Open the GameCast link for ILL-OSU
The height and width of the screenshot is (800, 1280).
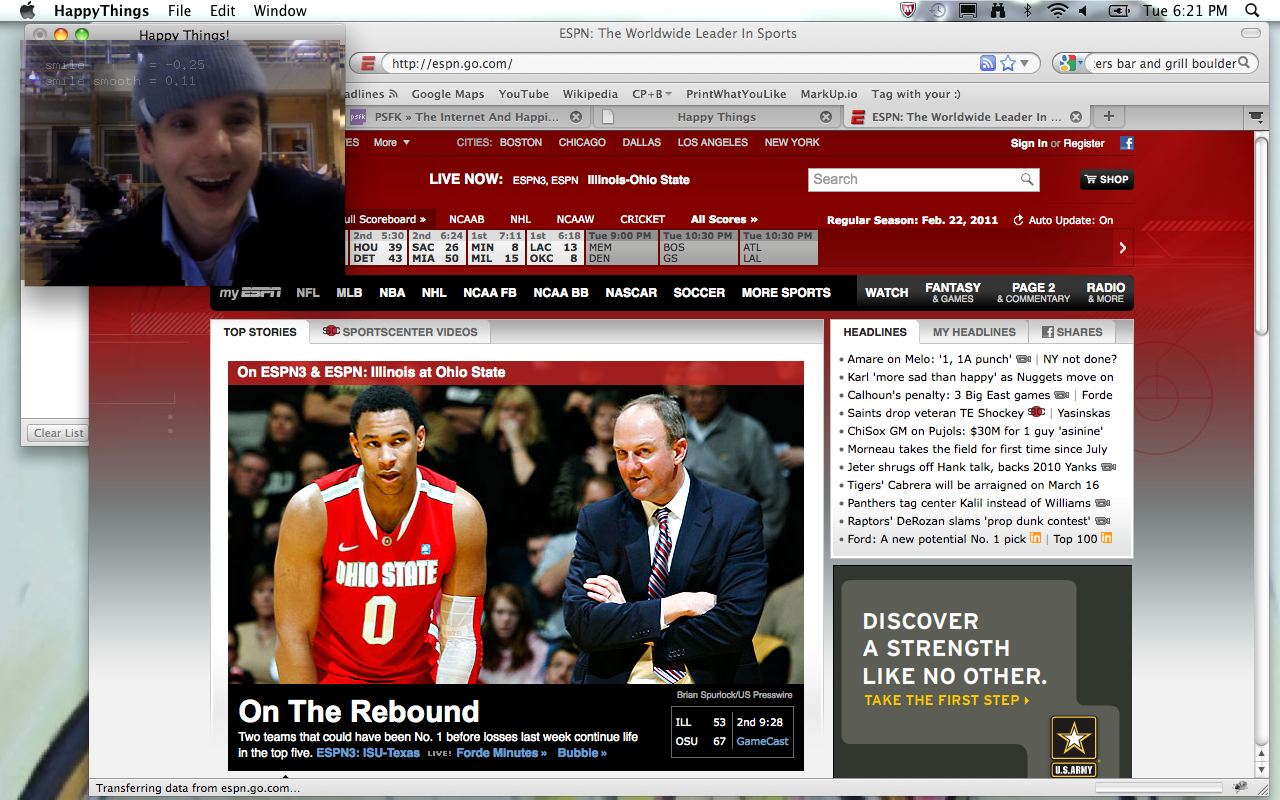762,741
